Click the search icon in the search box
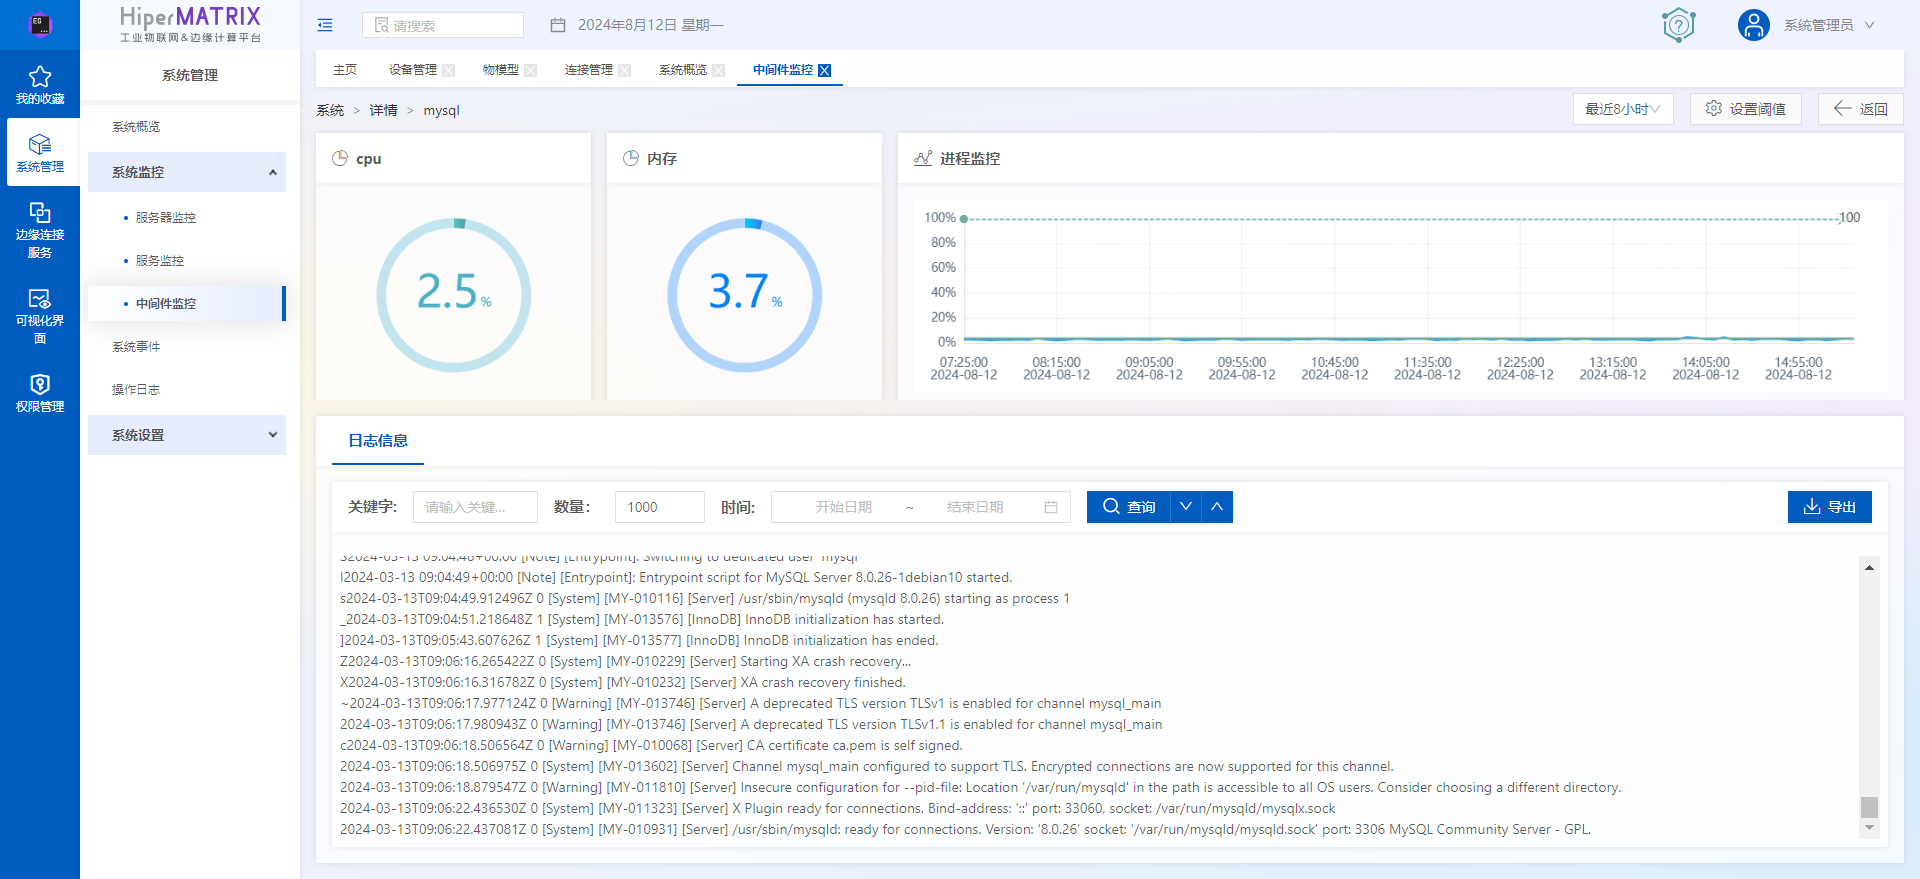The height and width of the screenshot is (879, 1920). [381, 25]
